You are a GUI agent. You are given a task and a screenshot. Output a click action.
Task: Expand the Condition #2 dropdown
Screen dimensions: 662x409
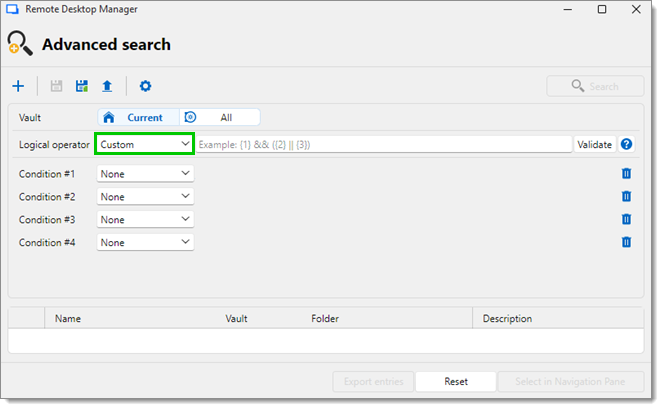tap(145, 197)
